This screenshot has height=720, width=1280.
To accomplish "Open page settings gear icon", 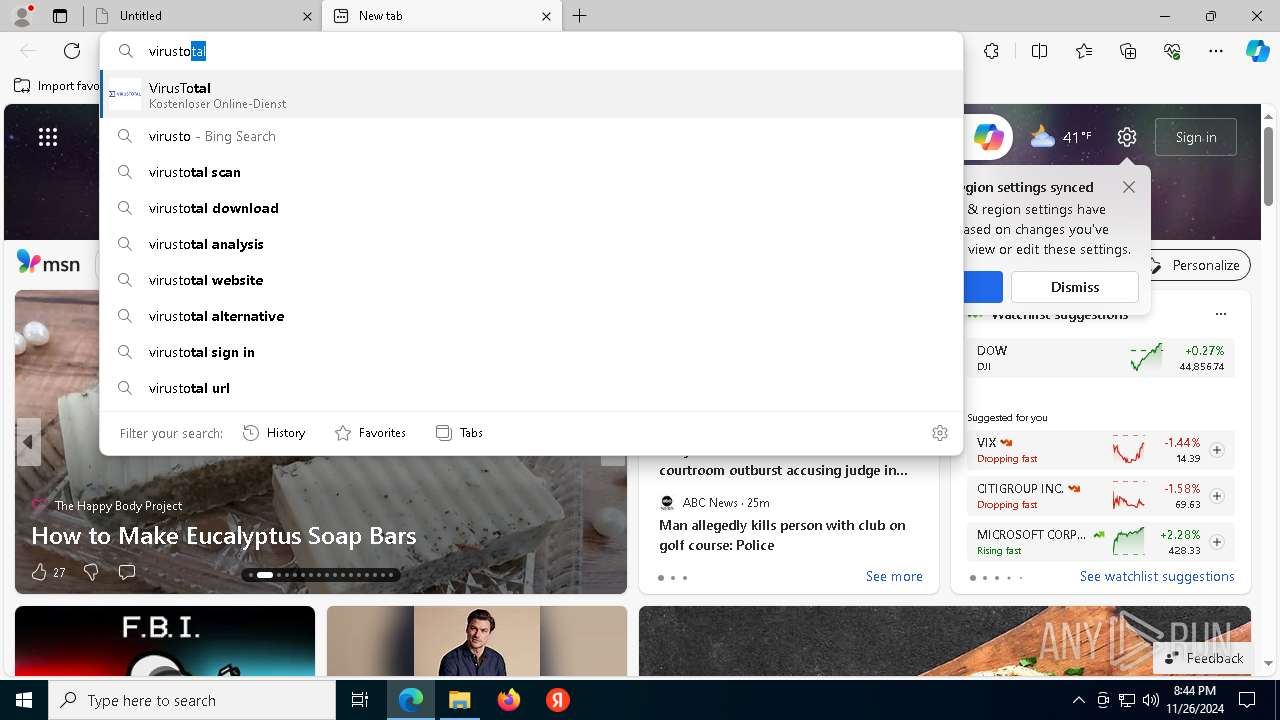I will click(x=1127, y=137).
